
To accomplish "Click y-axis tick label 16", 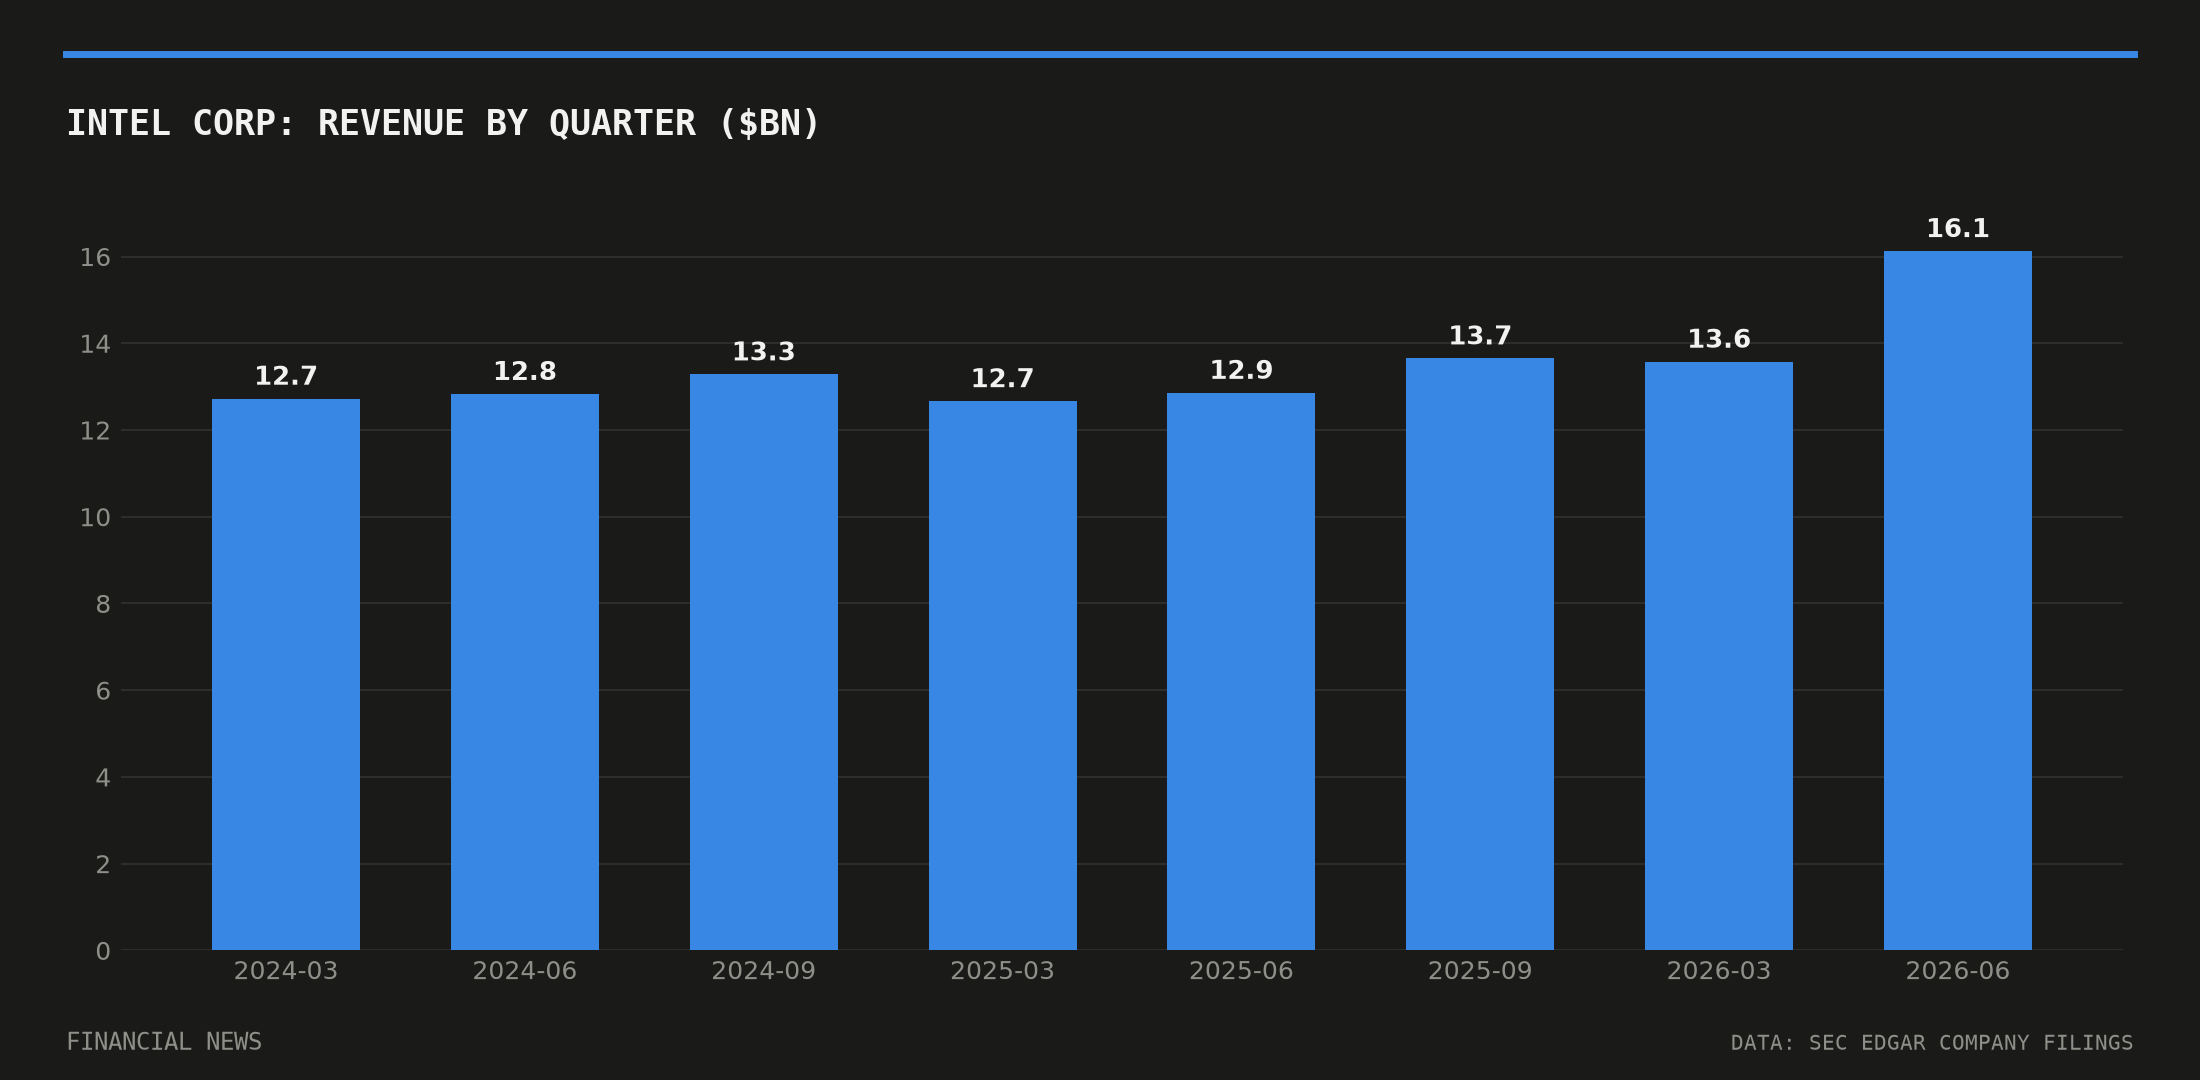I will tap(95, 258).
